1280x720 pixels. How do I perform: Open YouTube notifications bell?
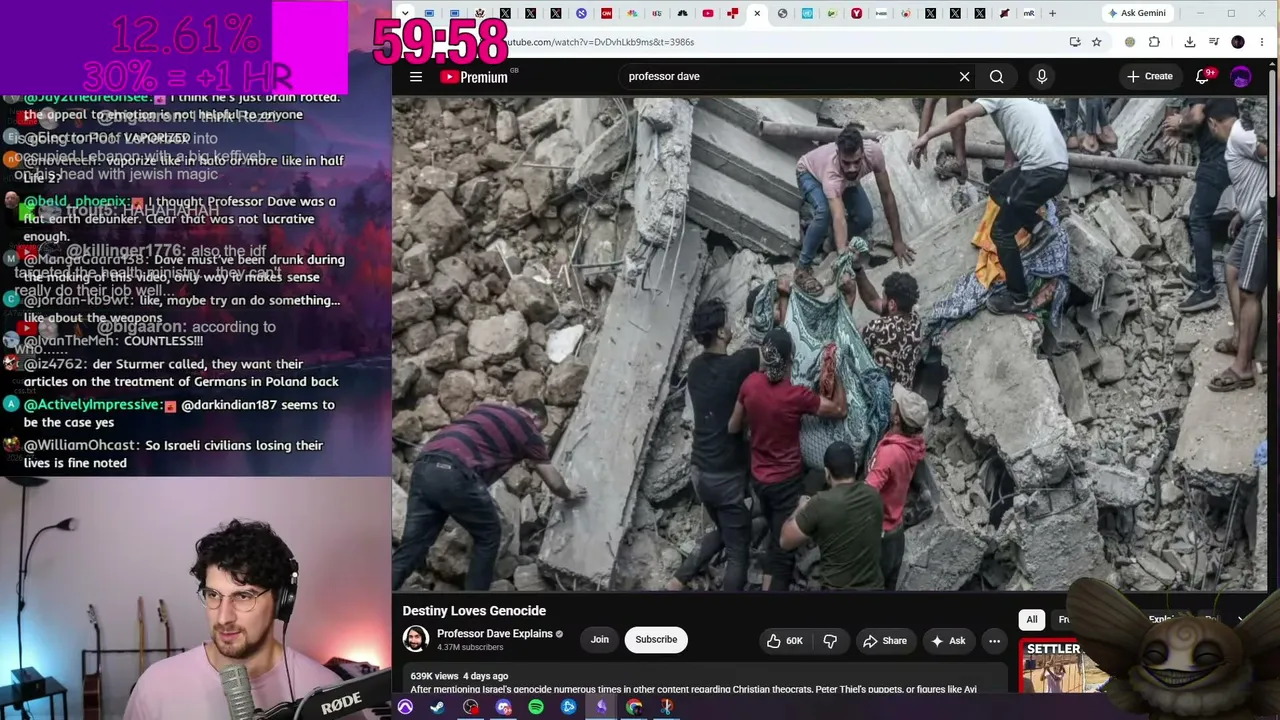click(1203, 77)
